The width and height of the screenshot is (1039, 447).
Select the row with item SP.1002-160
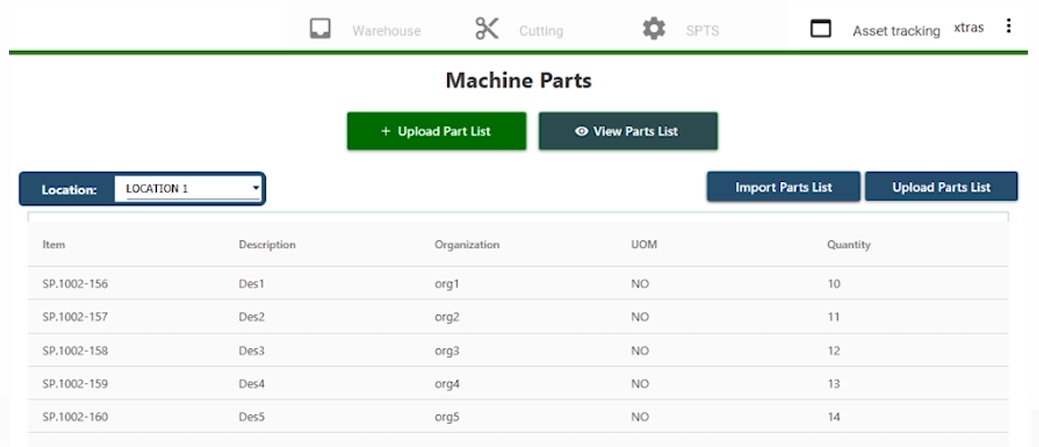[75, 417]
